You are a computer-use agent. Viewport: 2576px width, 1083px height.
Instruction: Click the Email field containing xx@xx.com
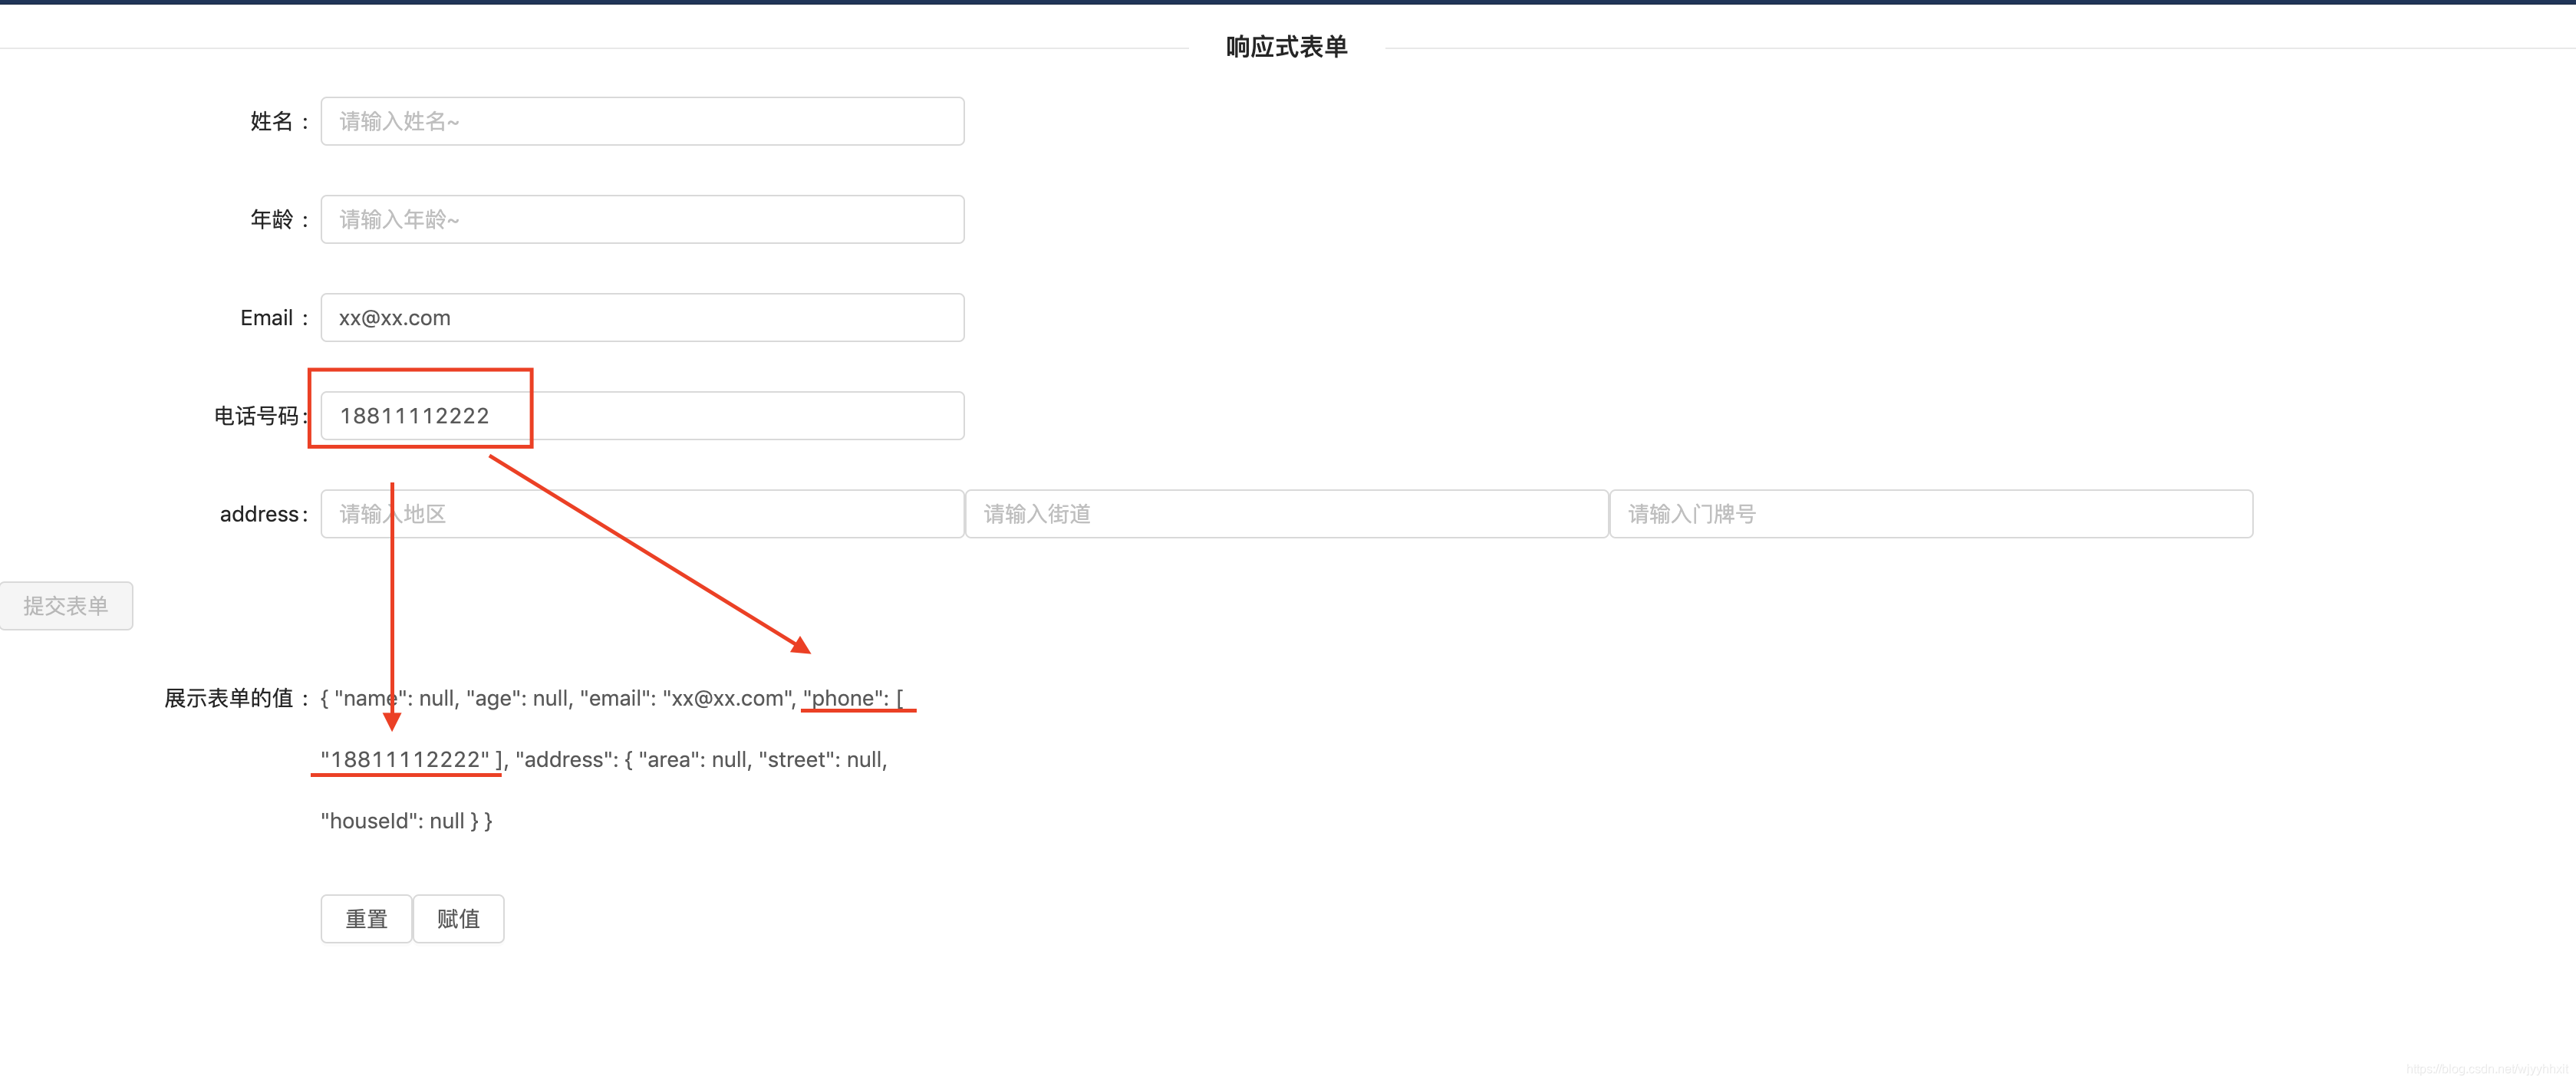tap(641, 317)
